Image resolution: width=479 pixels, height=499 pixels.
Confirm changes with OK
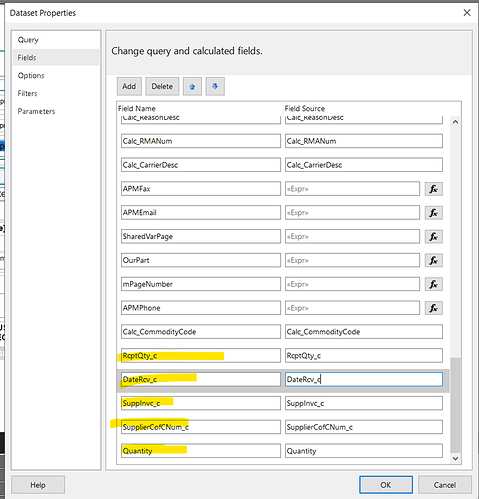[x=386, y=485]
